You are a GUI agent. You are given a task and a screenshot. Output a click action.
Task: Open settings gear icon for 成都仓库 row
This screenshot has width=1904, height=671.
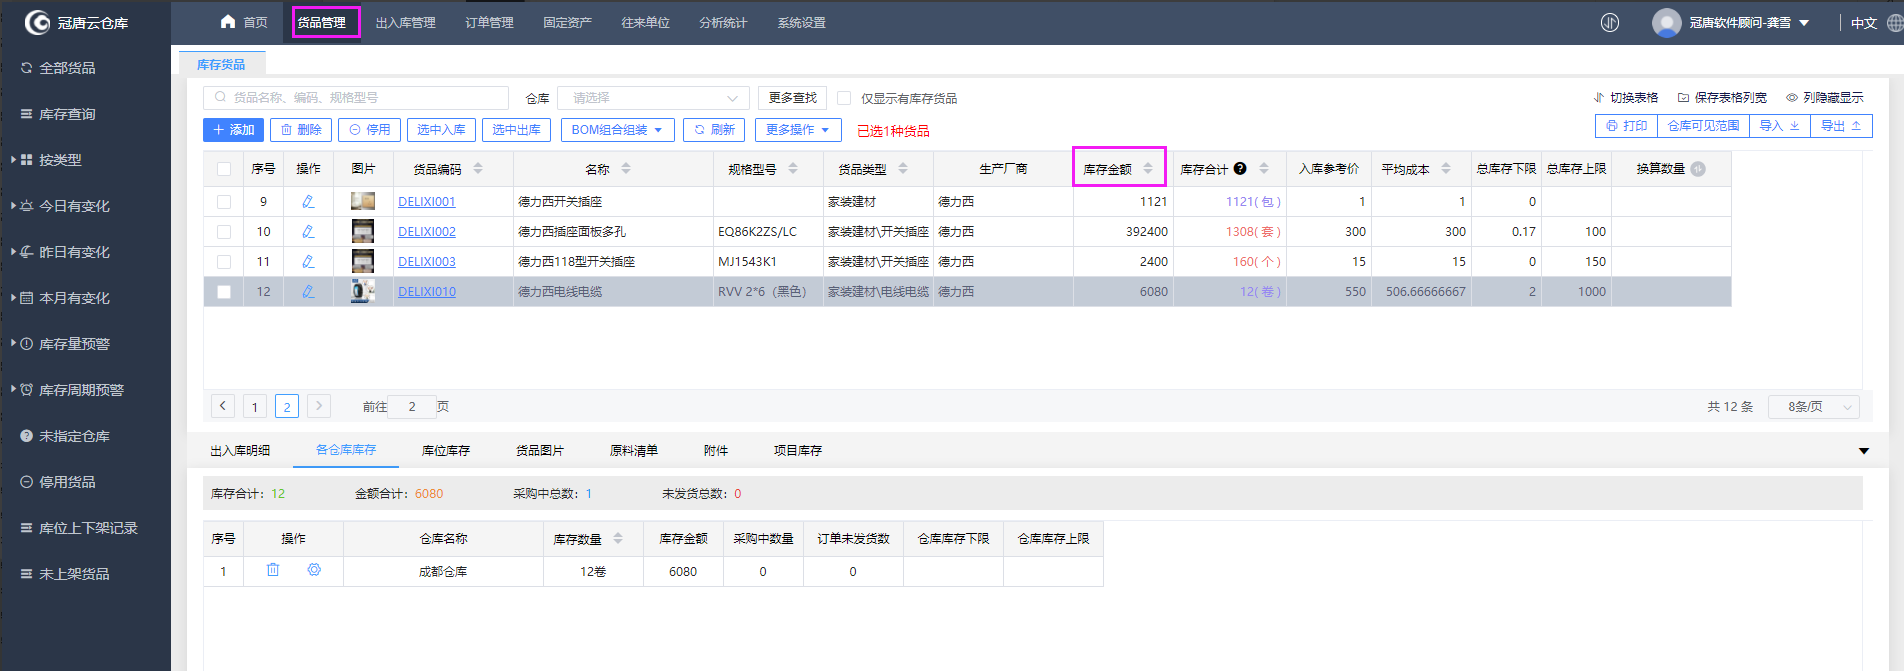(314, 570)
